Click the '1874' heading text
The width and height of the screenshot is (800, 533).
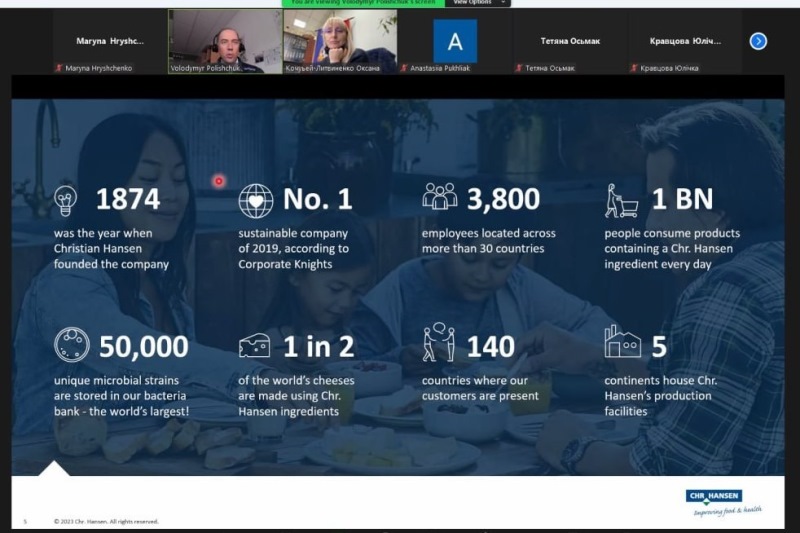(128, 199)
